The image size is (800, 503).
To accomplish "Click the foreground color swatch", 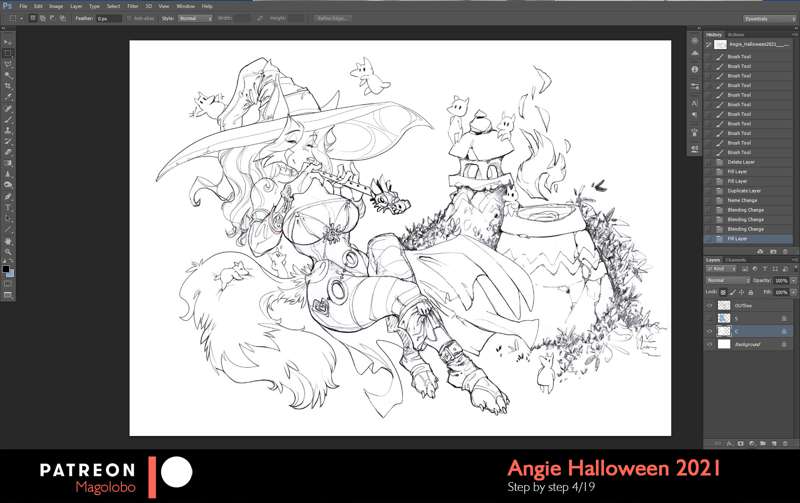I will 6,269.
